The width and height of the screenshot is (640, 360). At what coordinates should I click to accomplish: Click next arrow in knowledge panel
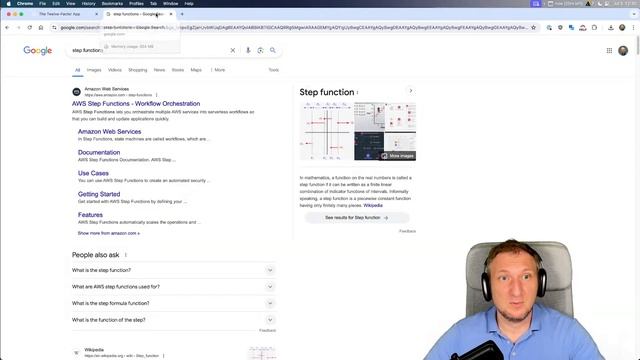pos(411,91)
